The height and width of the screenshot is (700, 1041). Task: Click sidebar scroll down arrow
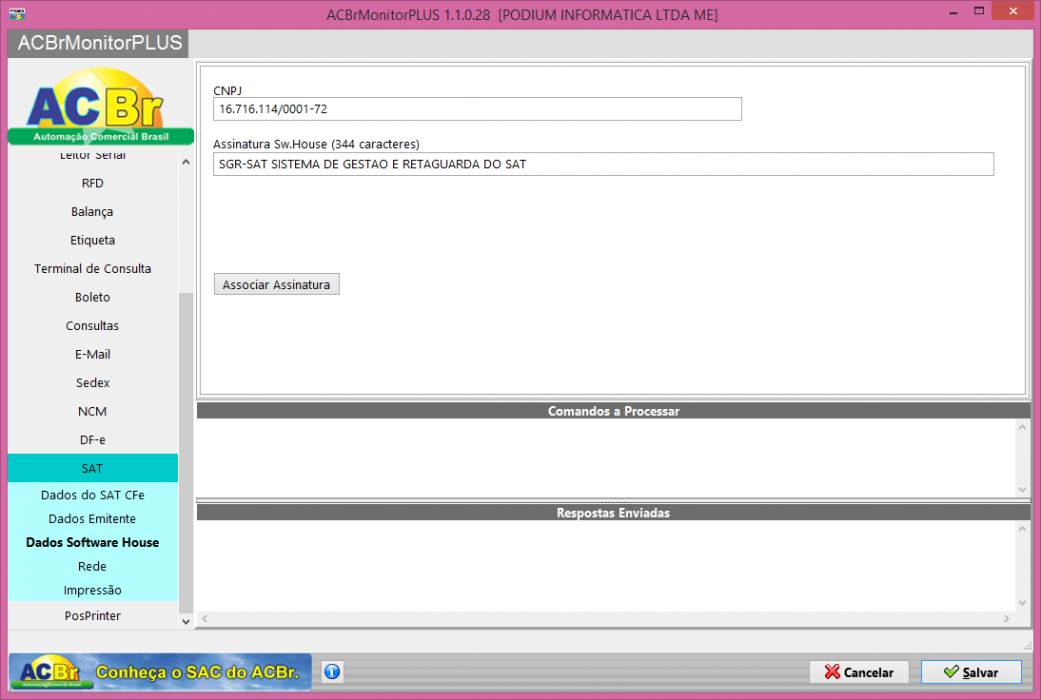point(186,622)
